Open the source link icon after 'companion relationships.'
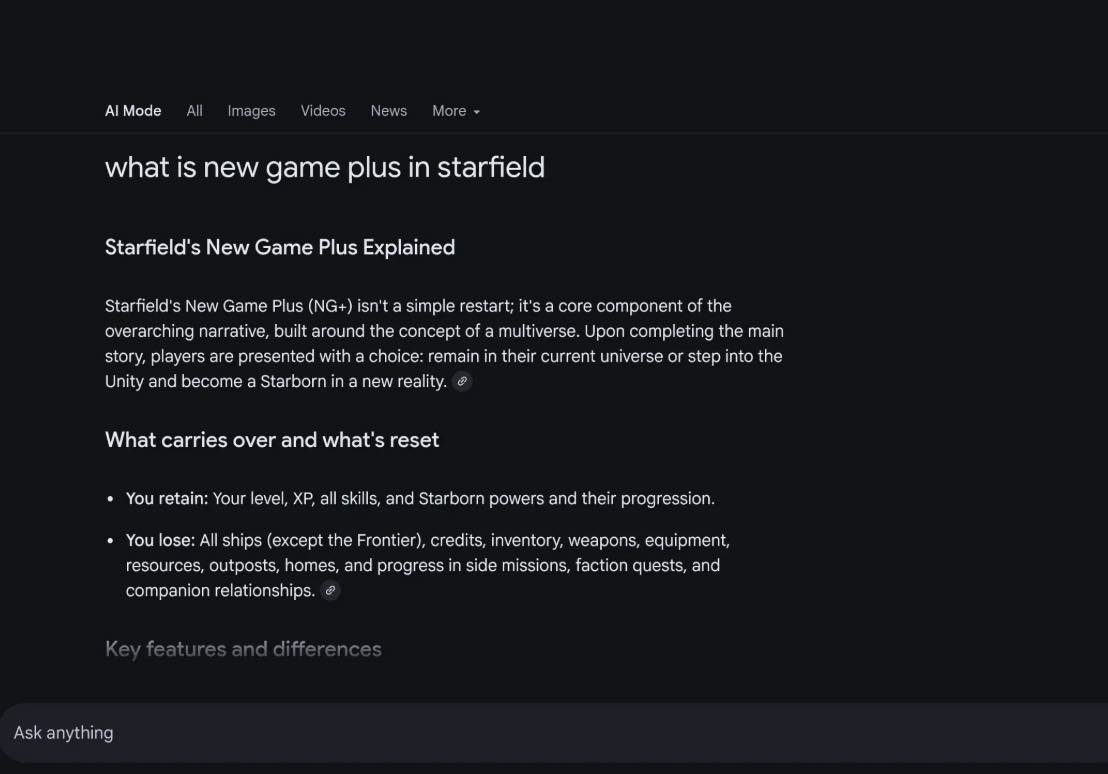1108x774 pixels. coord(330,590)
